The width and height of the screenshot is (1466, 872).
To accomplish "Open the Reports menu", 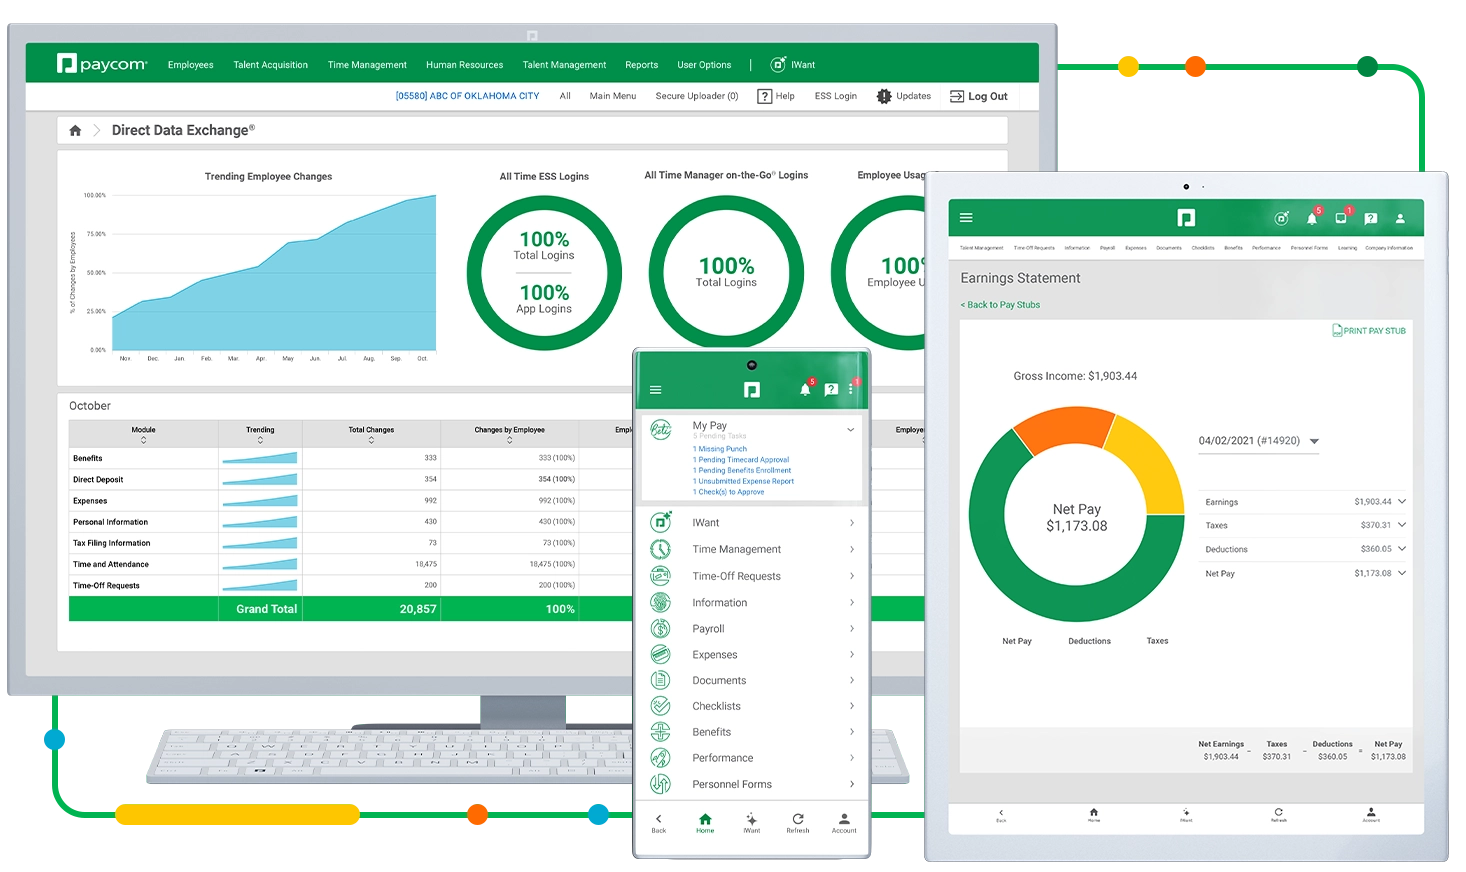I will tap(641, 65).
